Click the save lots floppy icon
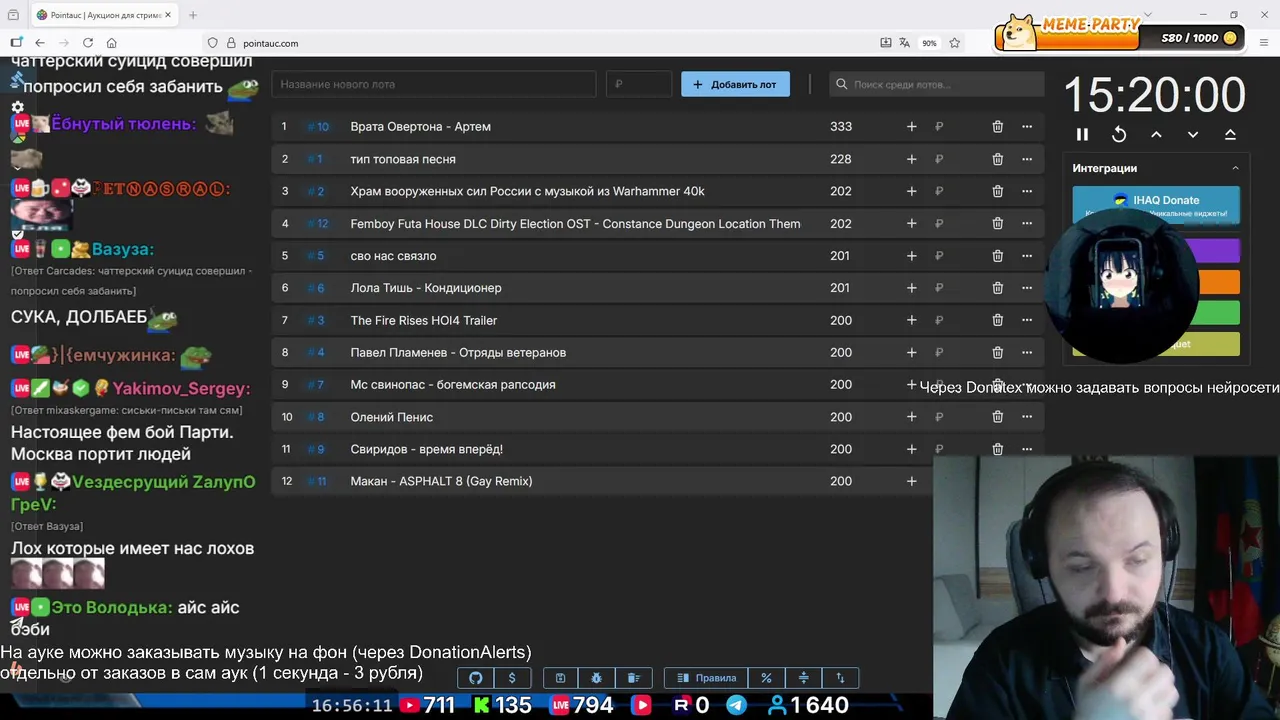Image resolution: width=1280 pixels, height=720 pixels. 561,678
